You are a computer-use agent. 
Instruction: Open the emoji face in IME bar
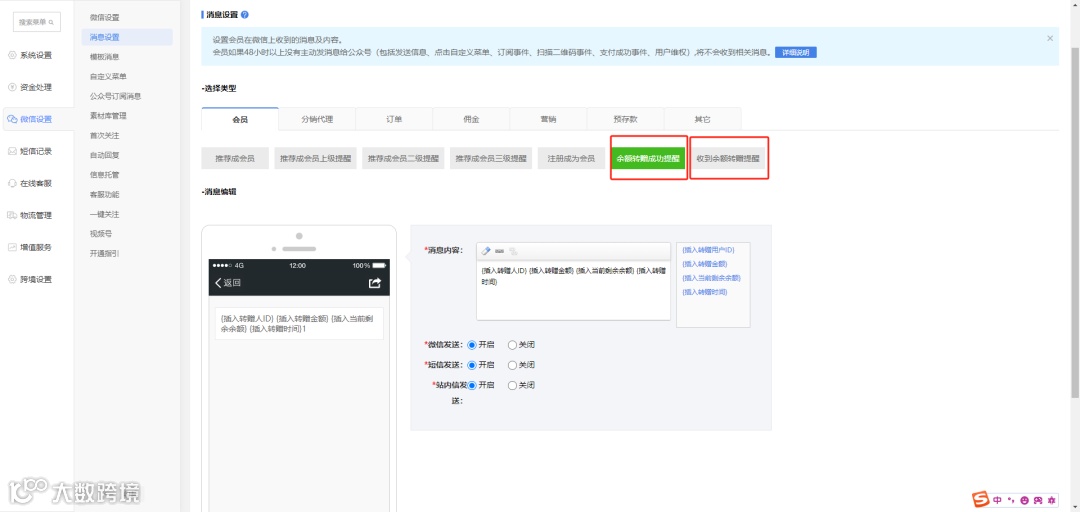coord(1024,500)
